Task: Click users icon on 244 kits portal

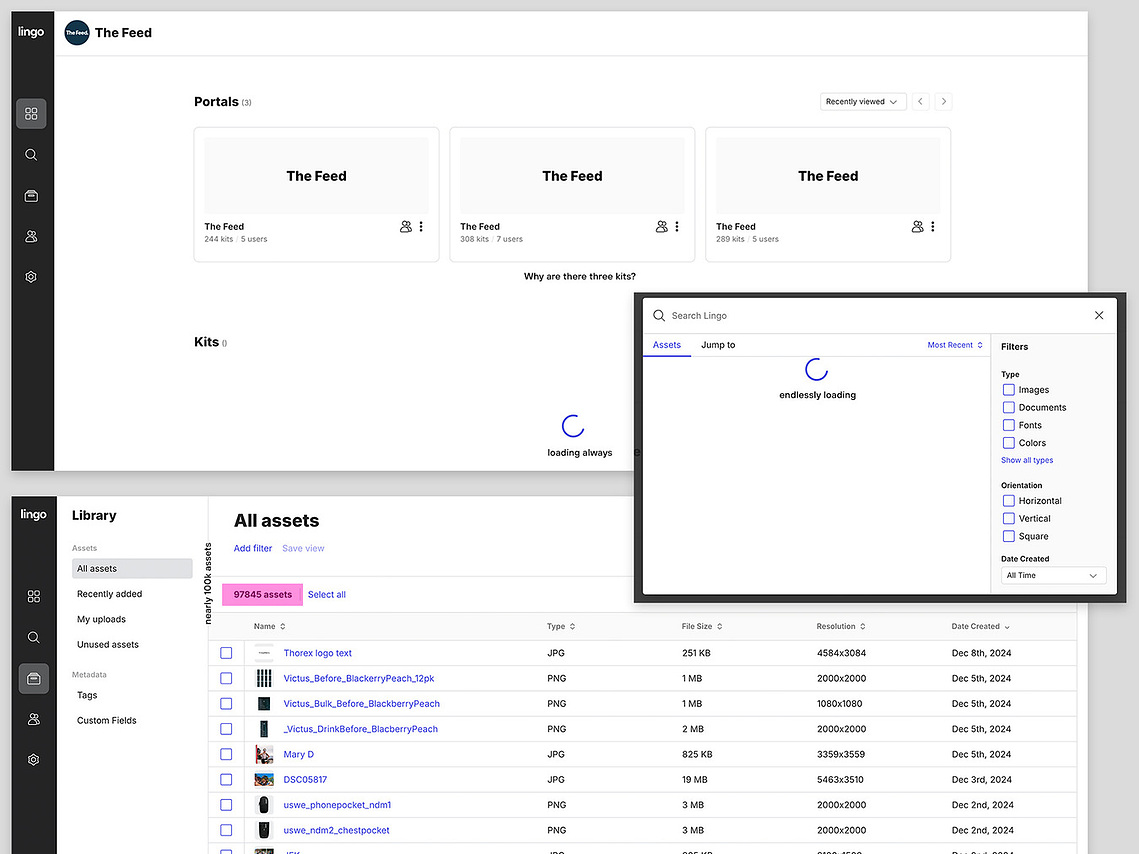Action: [x=405, y=227]
